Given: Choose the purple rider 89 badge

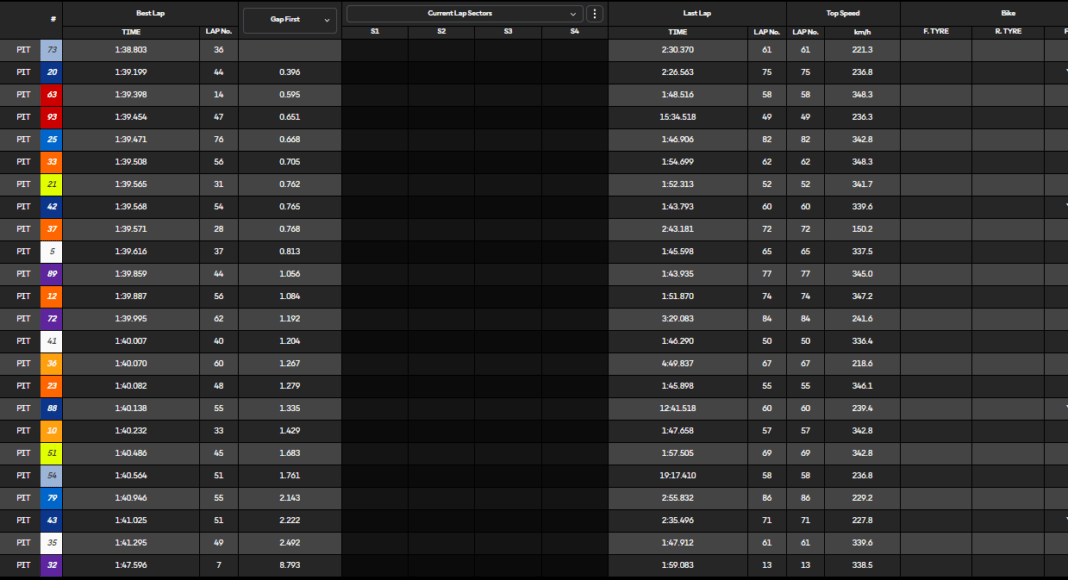Looking at the screenshot, I should pos(51,274).
